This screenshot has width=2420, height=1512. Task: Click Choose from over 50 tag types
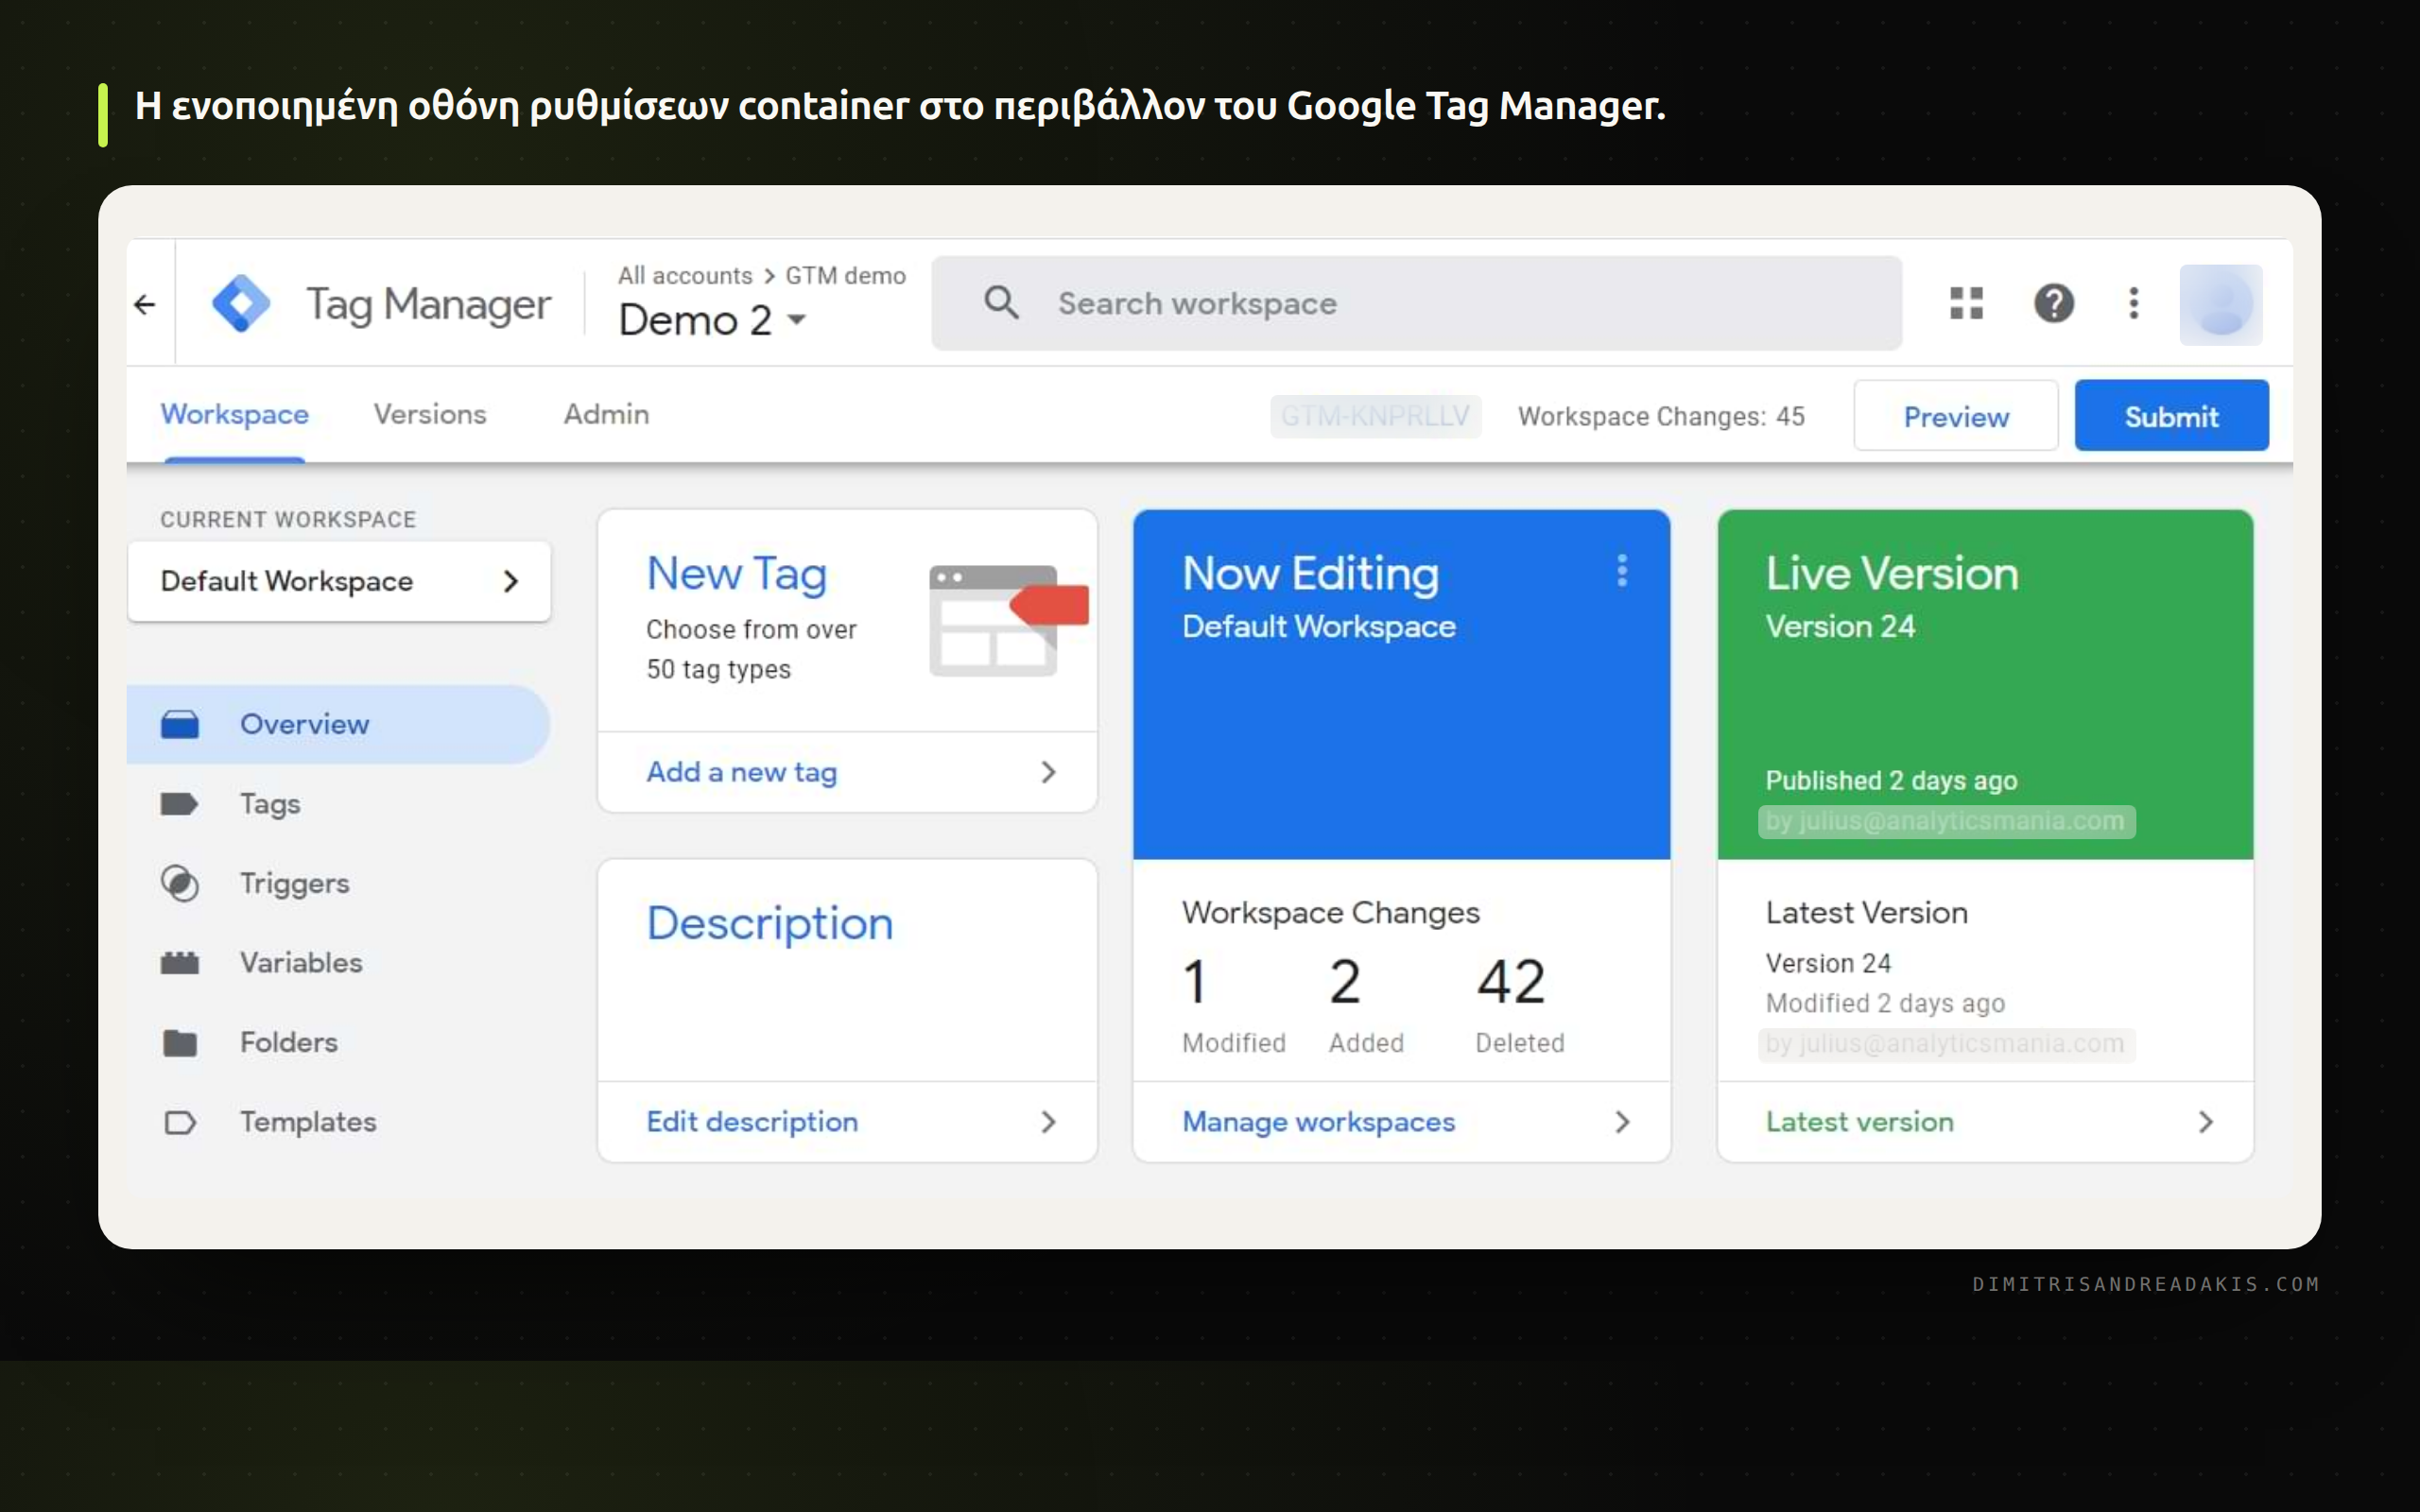(x=751, y=649)
